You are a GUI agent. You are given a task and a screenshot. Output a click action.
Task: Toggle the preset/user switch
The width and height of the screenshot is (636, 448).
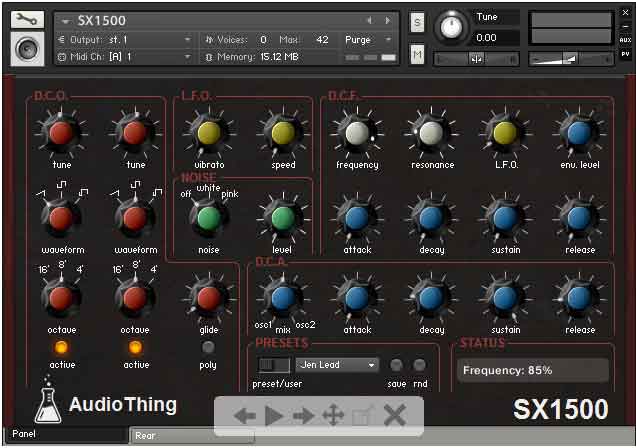coord(274,365)
